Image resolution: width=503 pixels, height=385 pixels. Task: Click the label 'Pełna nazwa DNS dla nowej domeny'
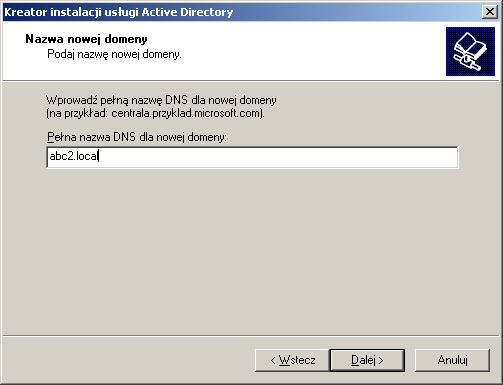(x=137, y=137)
